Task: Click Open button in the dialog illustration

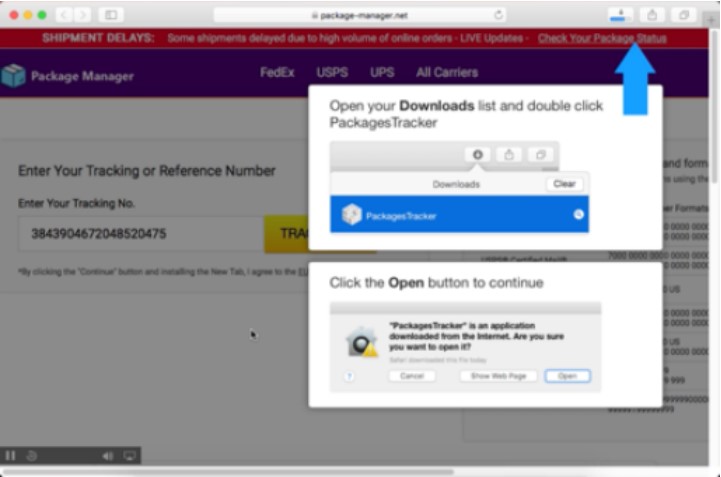Action: tap(567, 376)
